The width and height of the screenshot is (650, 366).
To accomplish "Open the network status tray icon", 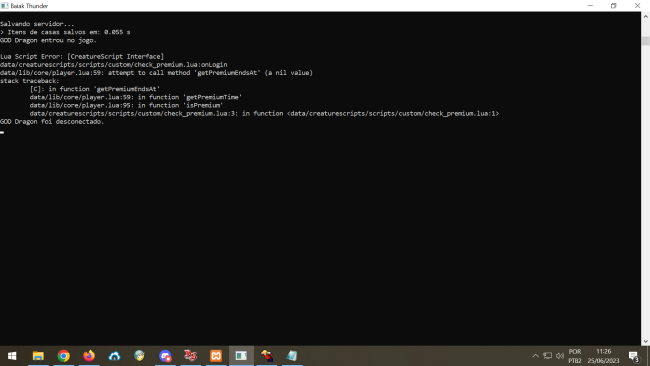I will (548, 356).
